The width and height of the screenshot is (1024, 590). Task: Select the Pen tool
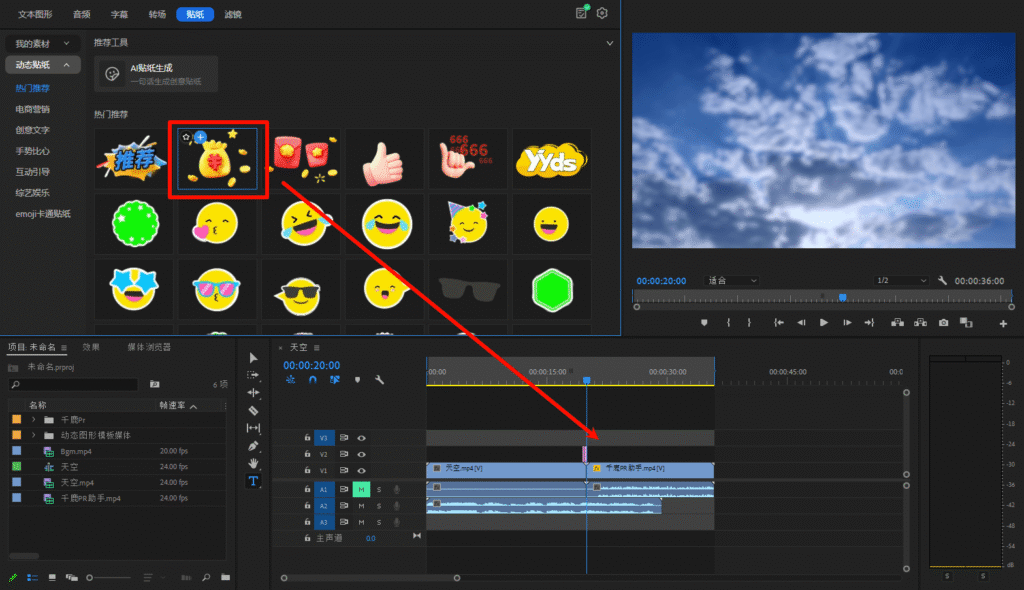pos(253,445)
